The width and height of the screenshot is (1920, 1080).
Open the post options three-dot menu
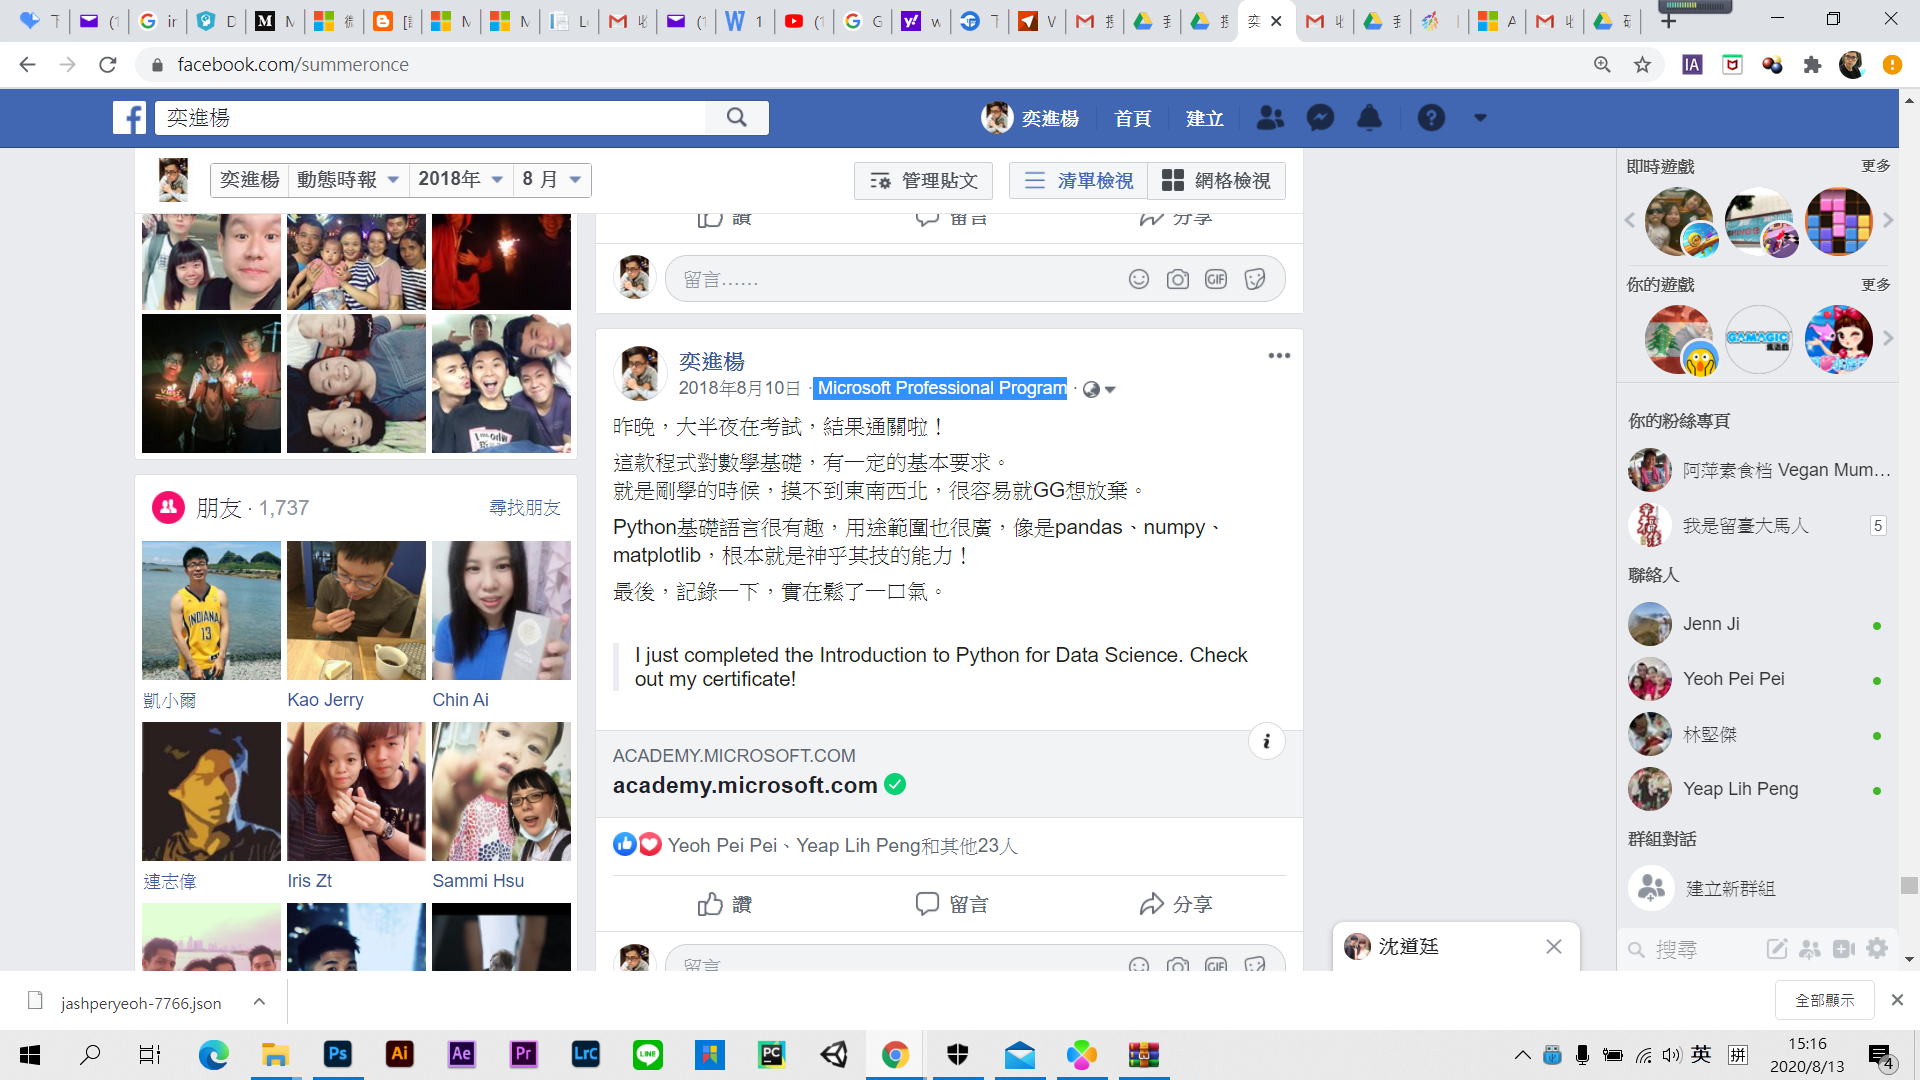[1279, 356]
